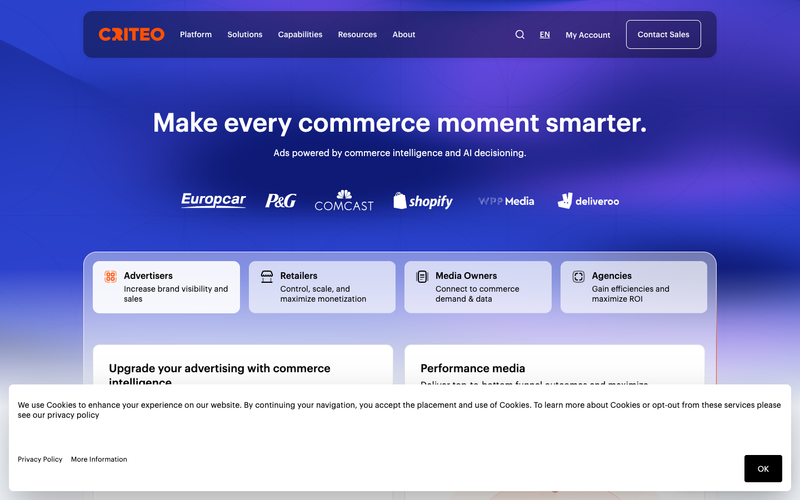This screenshot has height=500, width=800.
Task: Select the Advertisers tab
Action: point(166,287)
